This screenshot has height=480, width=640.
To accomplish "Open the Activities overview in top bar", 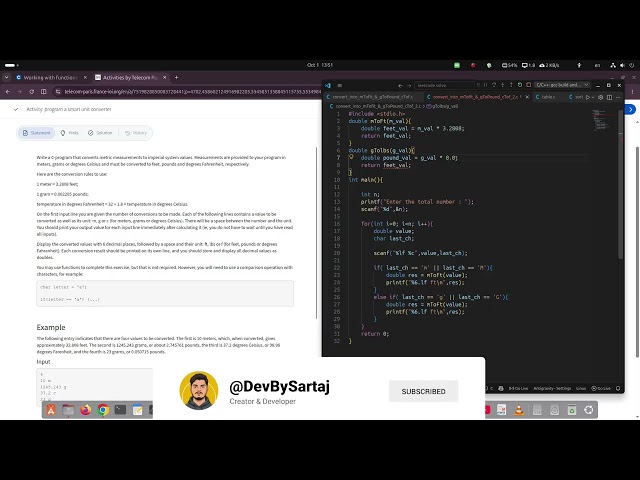I will [x=11, y=65].
